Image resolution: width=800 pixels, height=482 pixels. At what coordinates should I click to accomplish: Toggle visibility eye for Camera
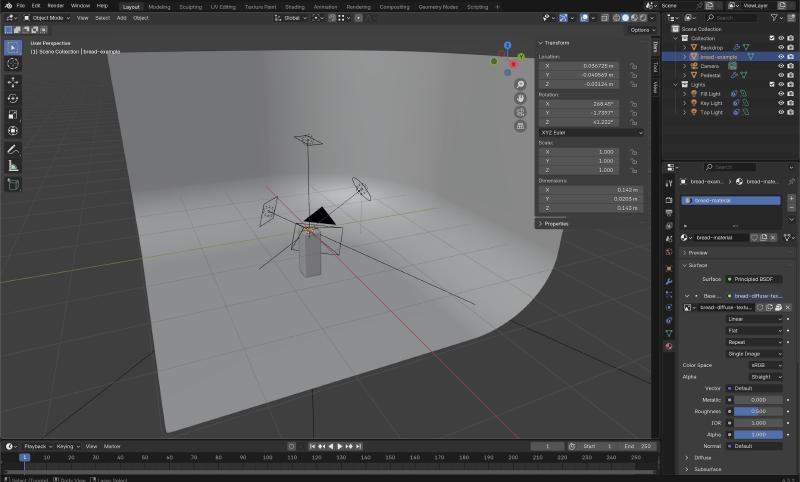(781, 66)
